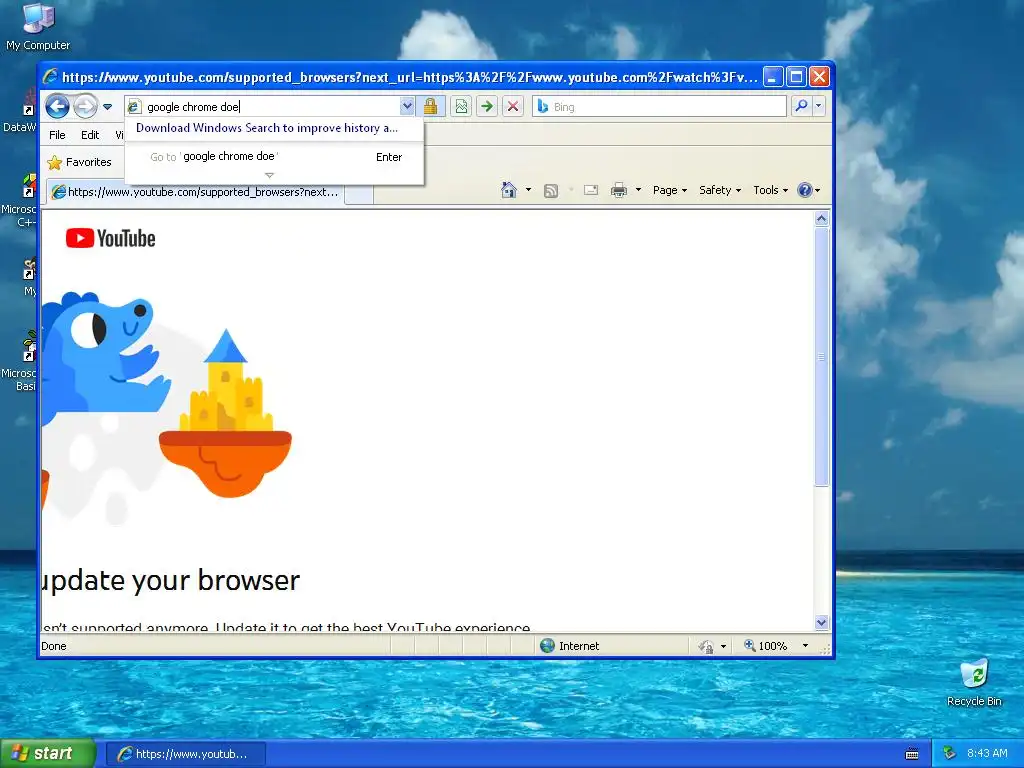Image resolution: width=1024 pixels, height=768 pixels.
Task: Expand the dropdown beside the Protected Mode icon
Action: [x=723, y=647]
